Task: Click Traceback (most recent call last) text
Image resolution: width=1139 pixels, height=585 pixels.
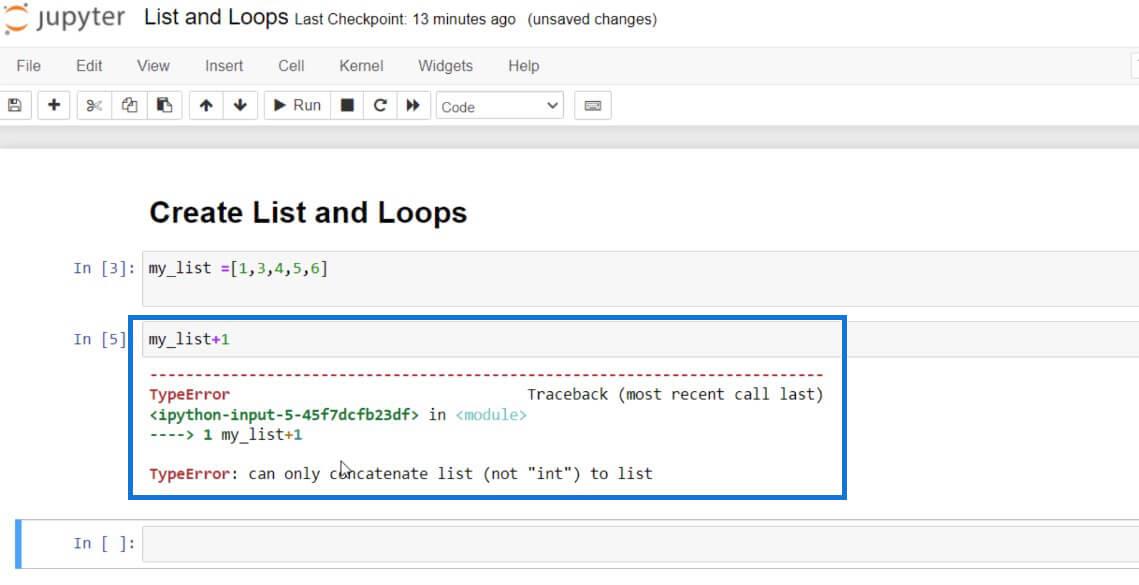Action: (676, 395)
